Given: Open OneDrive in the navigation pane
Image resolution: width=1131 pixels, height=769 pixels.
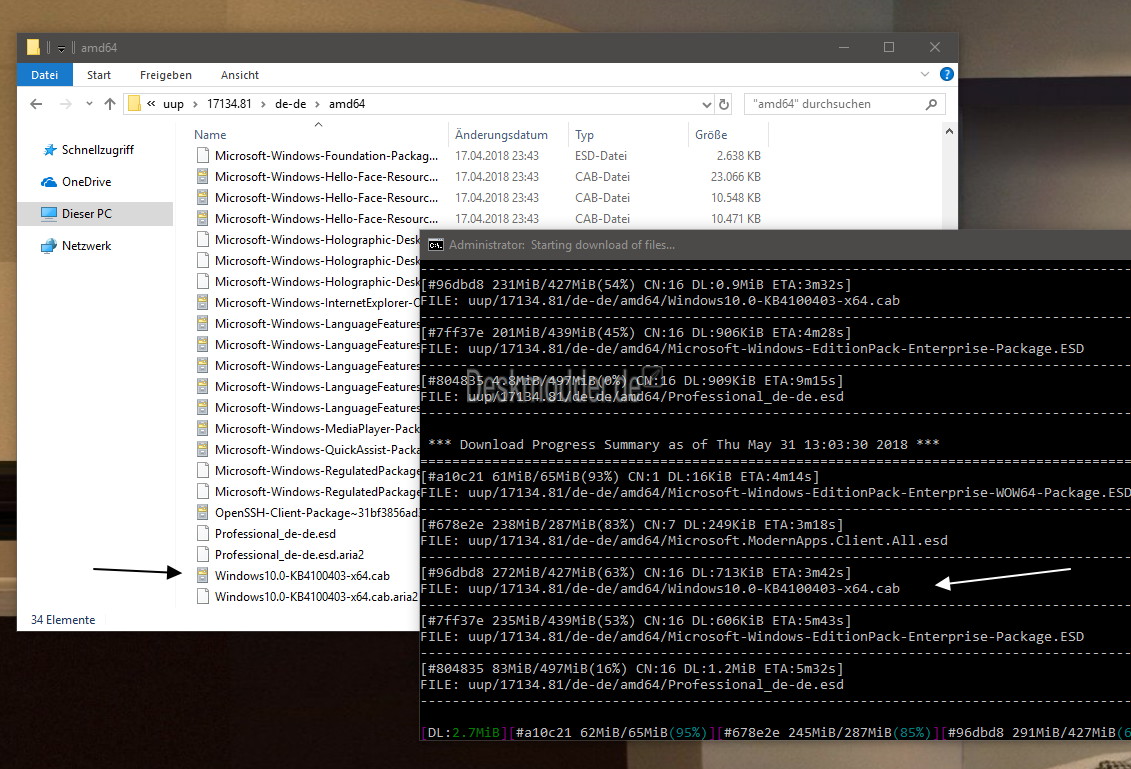Looking at the screenshot, I should click(87, 182).
